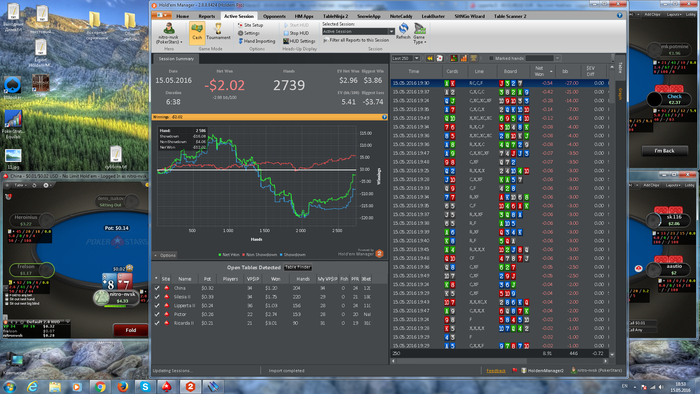Click the refresh icon in China table toolbar
The width and height of the screenshot is (700, 394).
[x=34, y=185]
